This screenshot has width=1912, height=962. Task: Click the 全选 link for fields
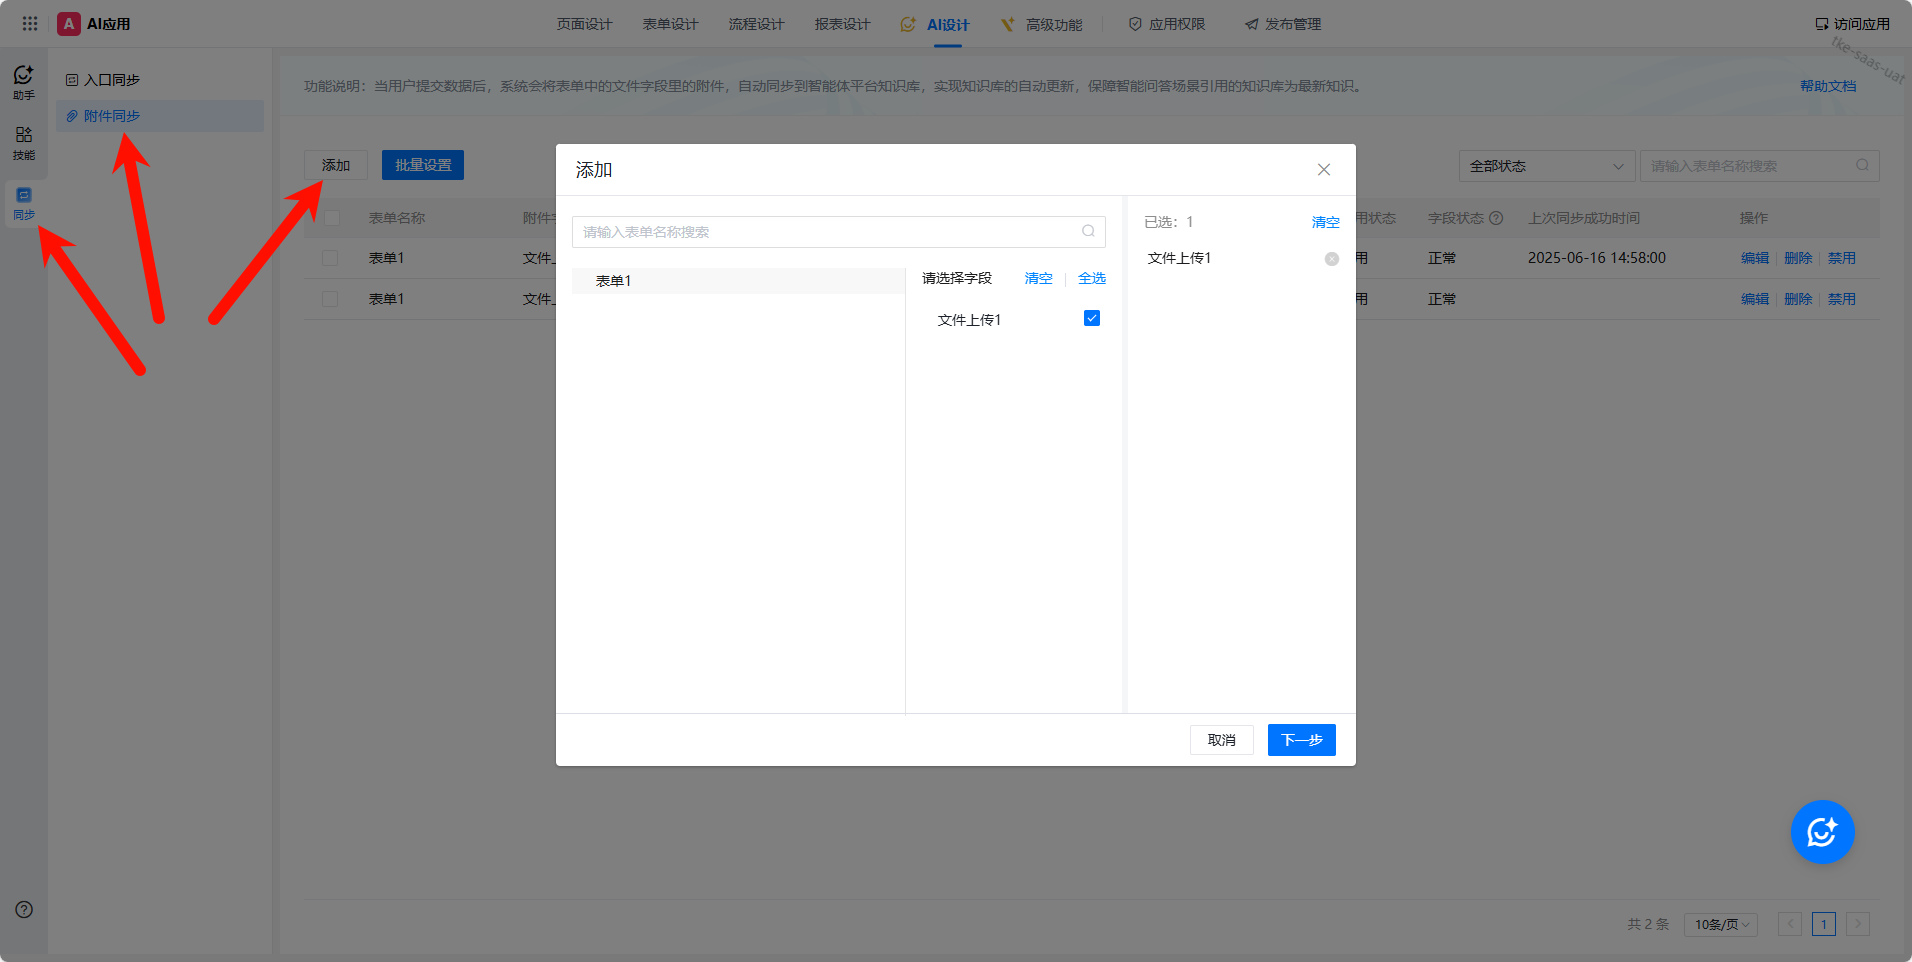click(1091, 279)
